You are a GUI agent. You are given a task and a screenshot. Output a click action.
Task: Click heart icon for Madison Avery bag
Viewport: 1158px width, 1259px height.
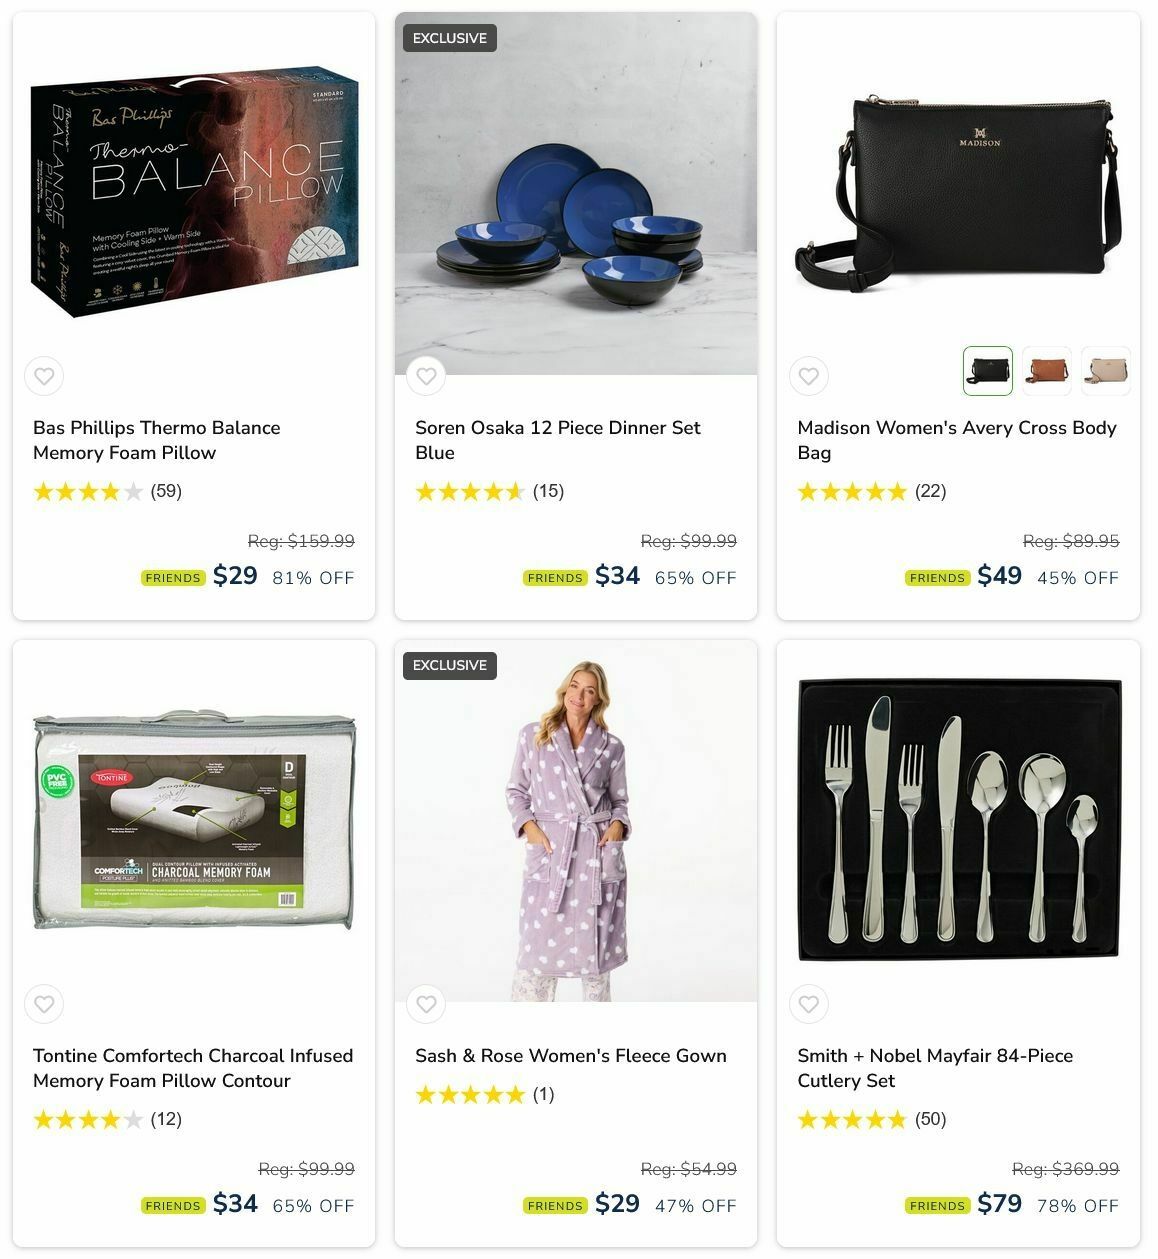click(x=808, y=377)
